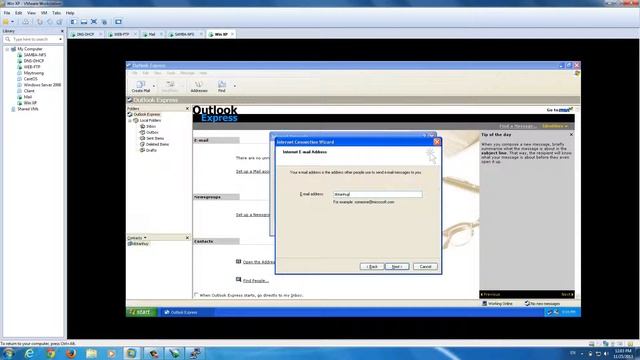Click Find a Message link
This screenshot has height=360, width=640.
(517, 126)
